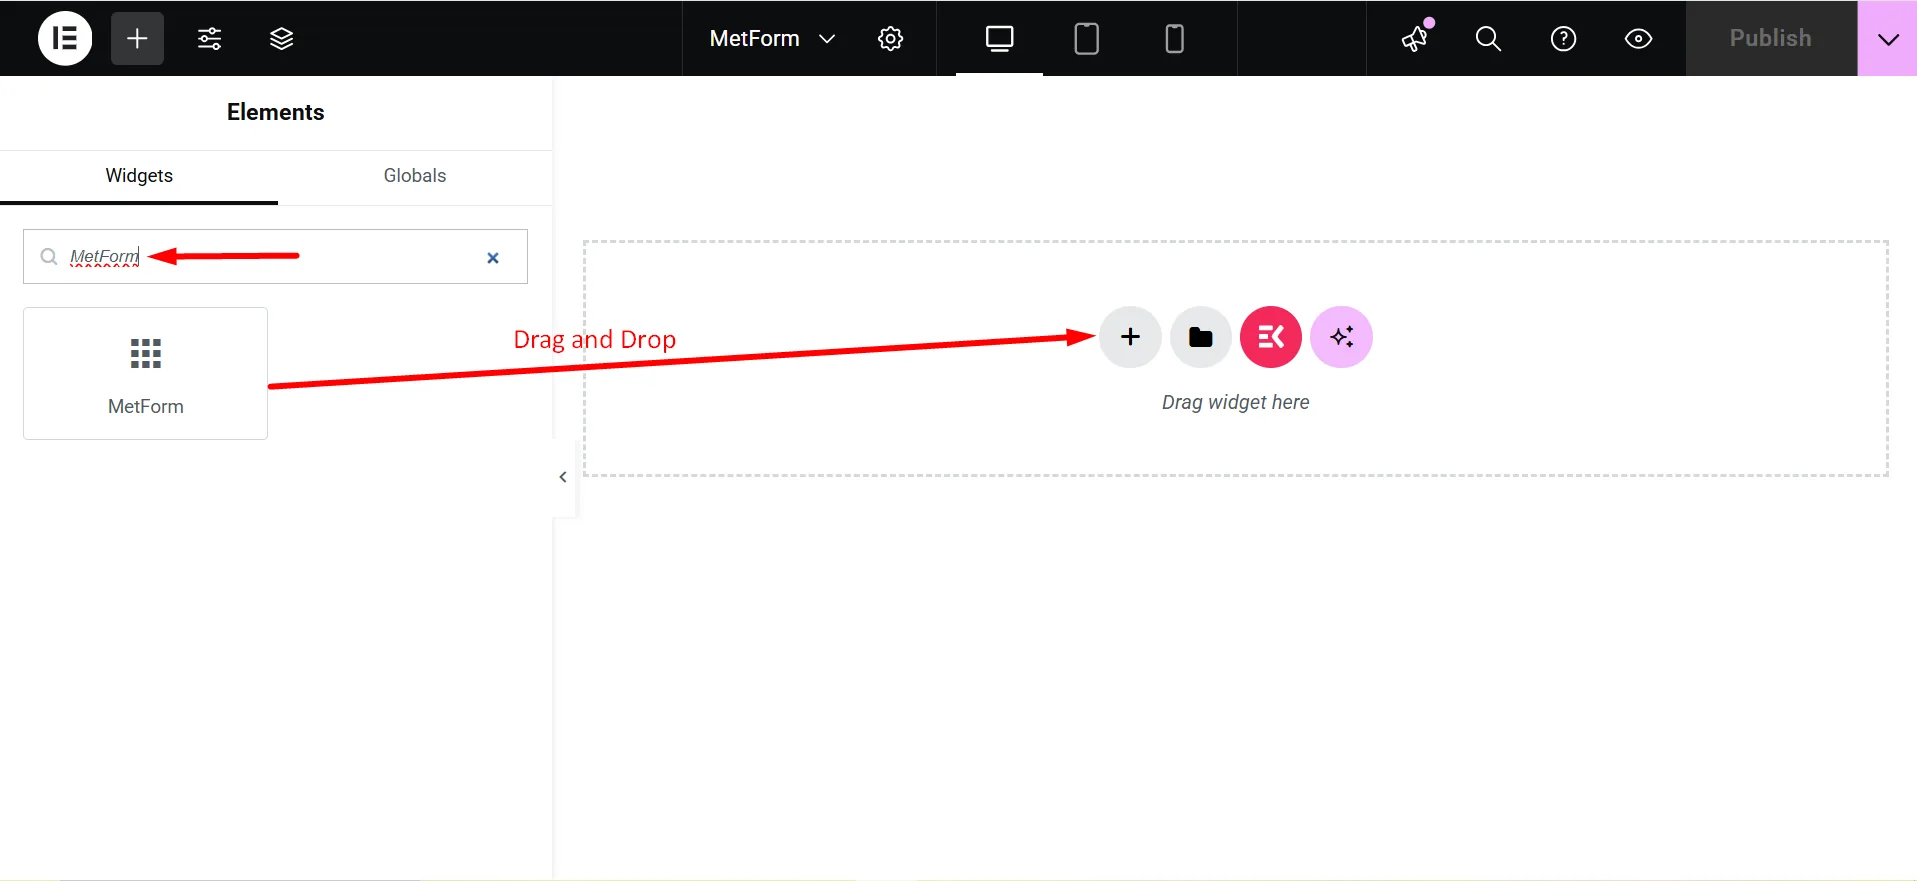Click into the widget search field
The height and width of the screenshot is (881, 1917).
click(x=275, y=257)
